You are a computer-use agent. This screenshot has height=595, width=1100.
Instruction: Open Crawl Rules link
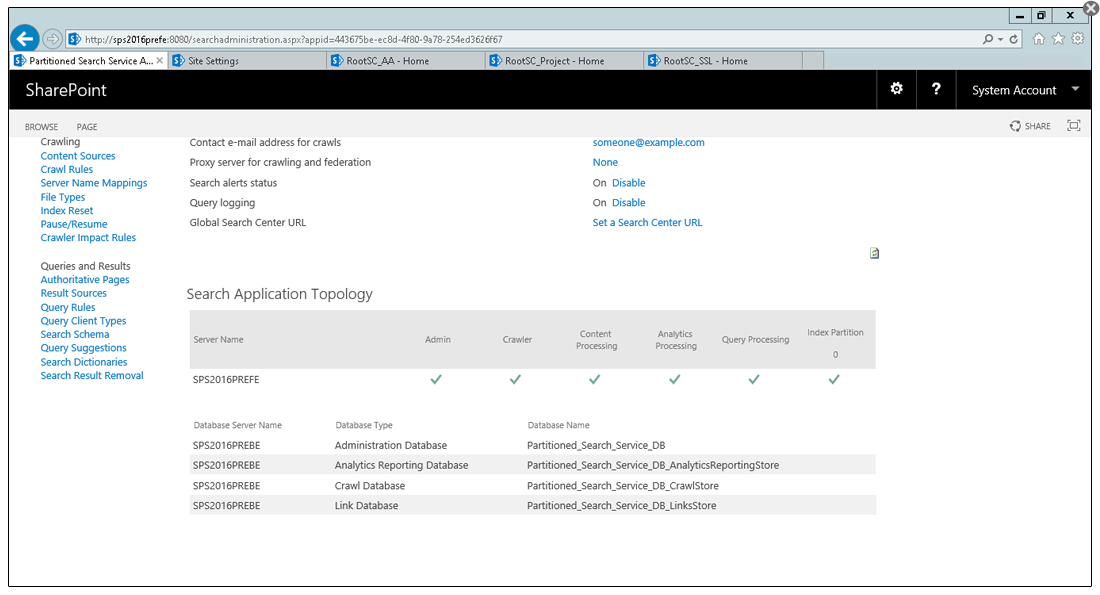pos(67,169)
